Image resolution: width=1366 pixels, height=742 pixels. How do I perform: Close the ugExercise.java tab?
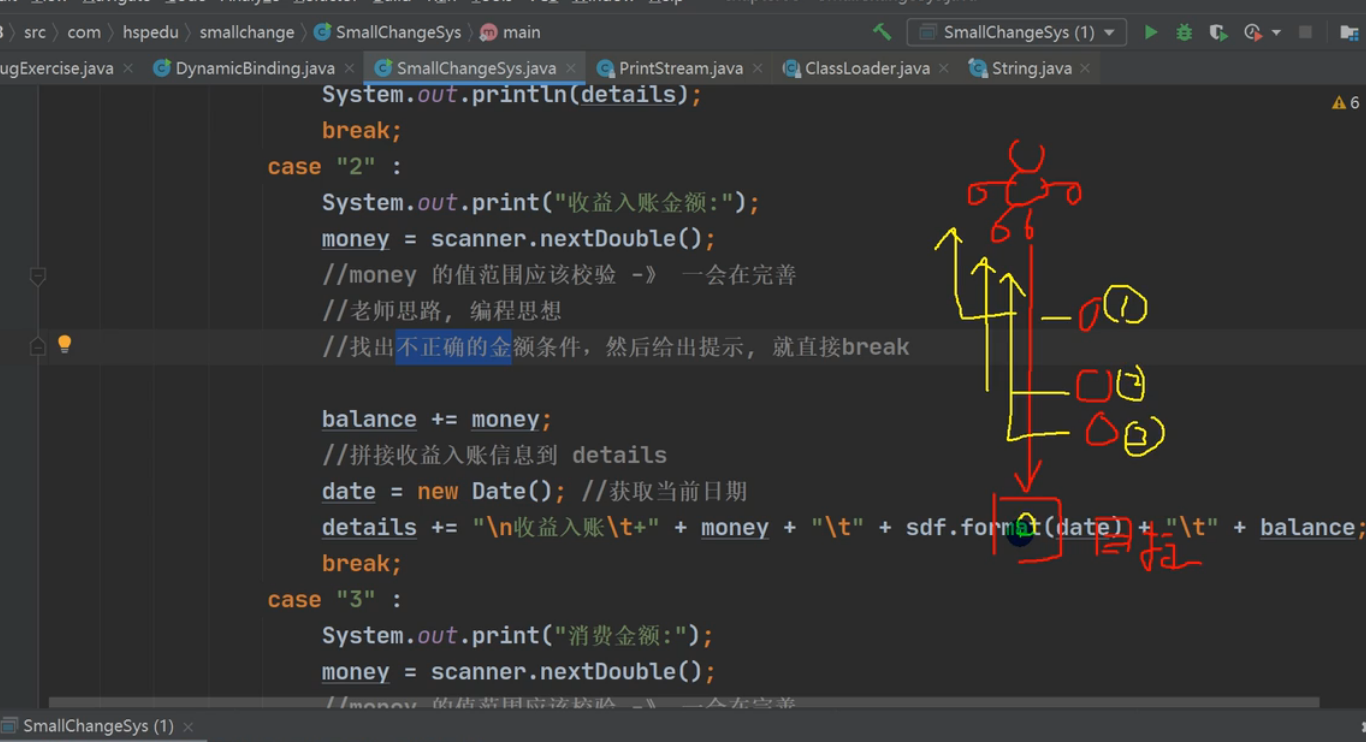(129, 68)
